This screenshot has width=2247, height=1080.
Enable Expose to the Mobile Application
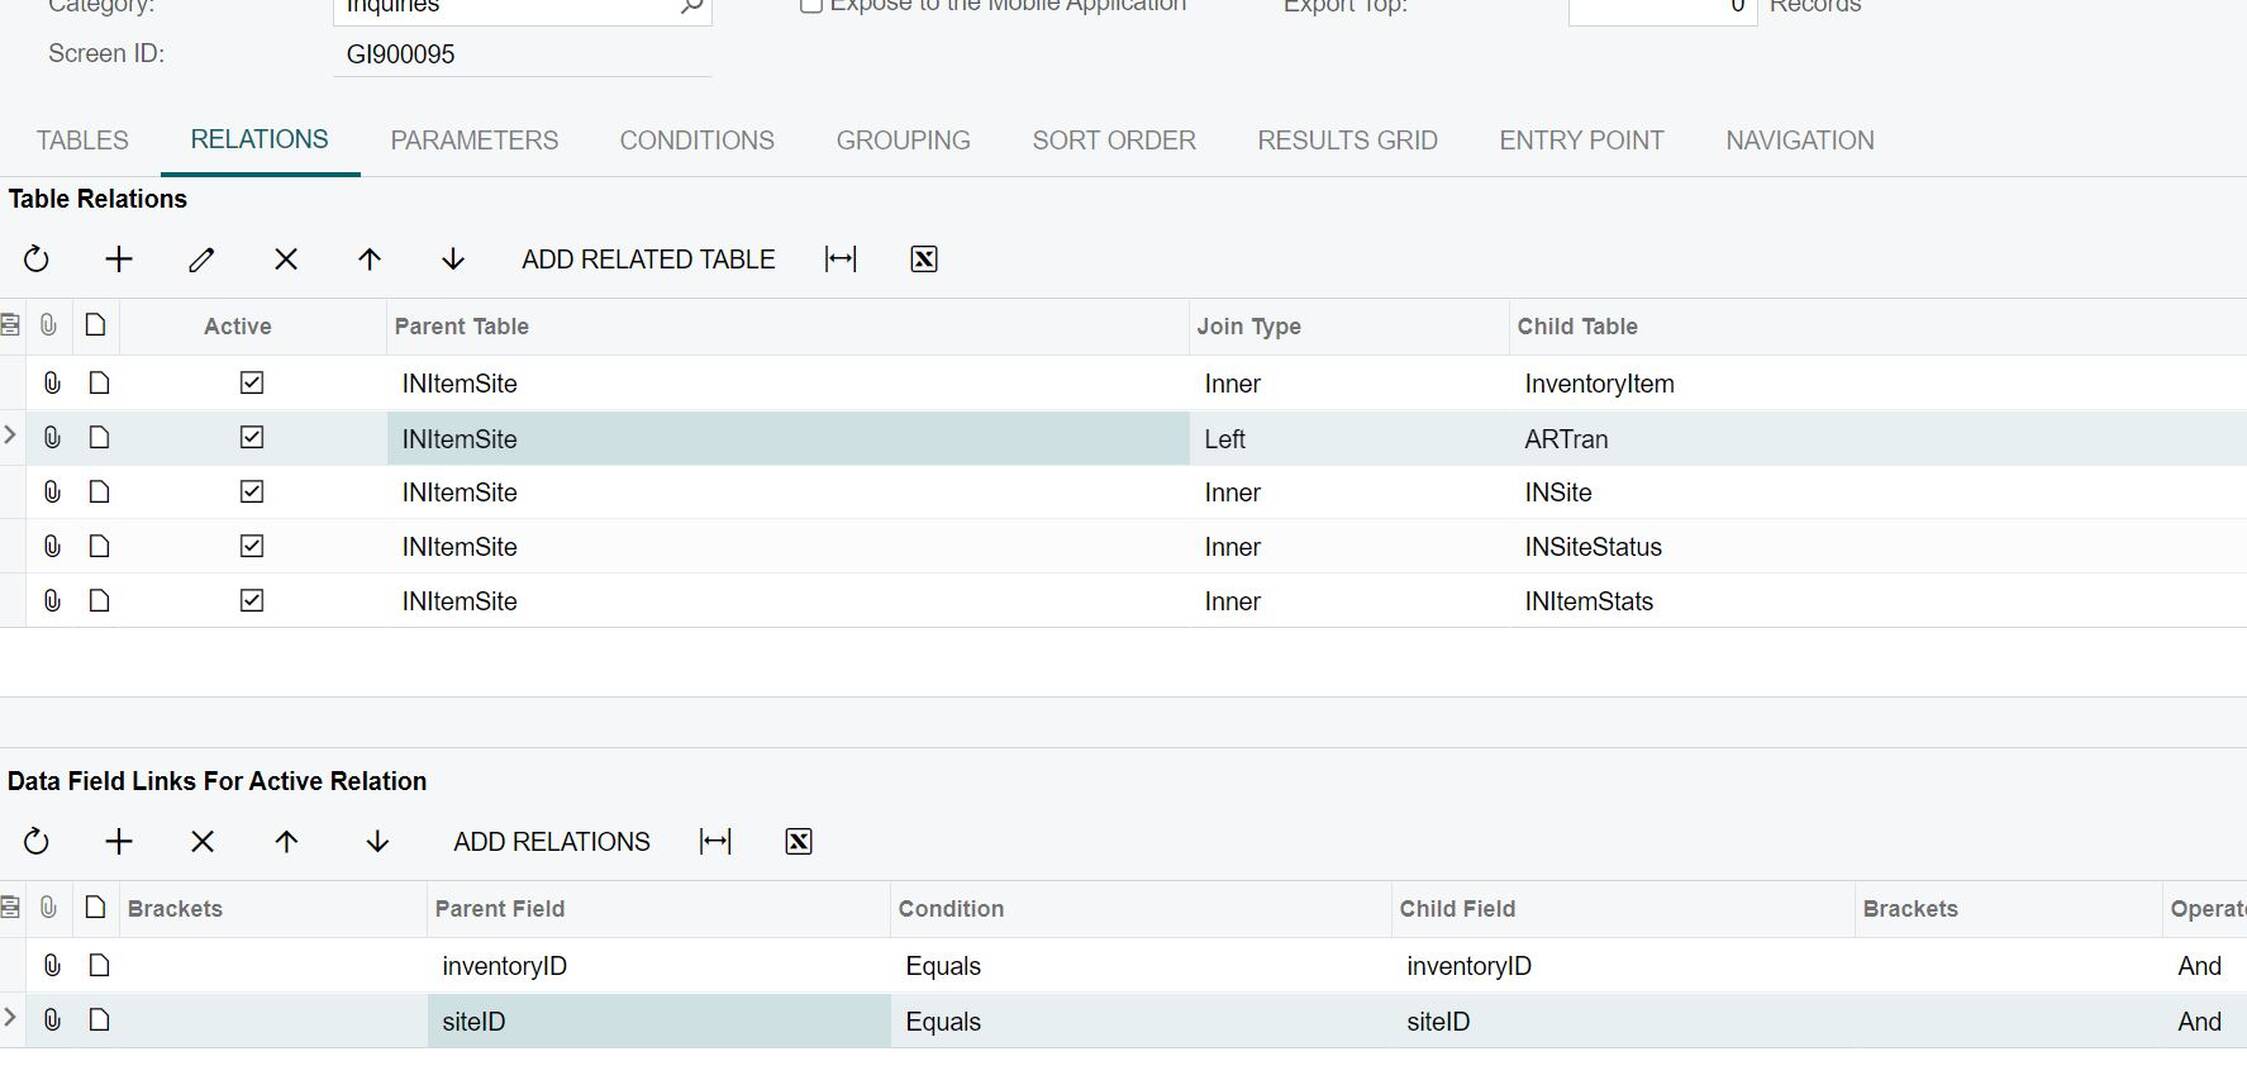tap(810, 5)
